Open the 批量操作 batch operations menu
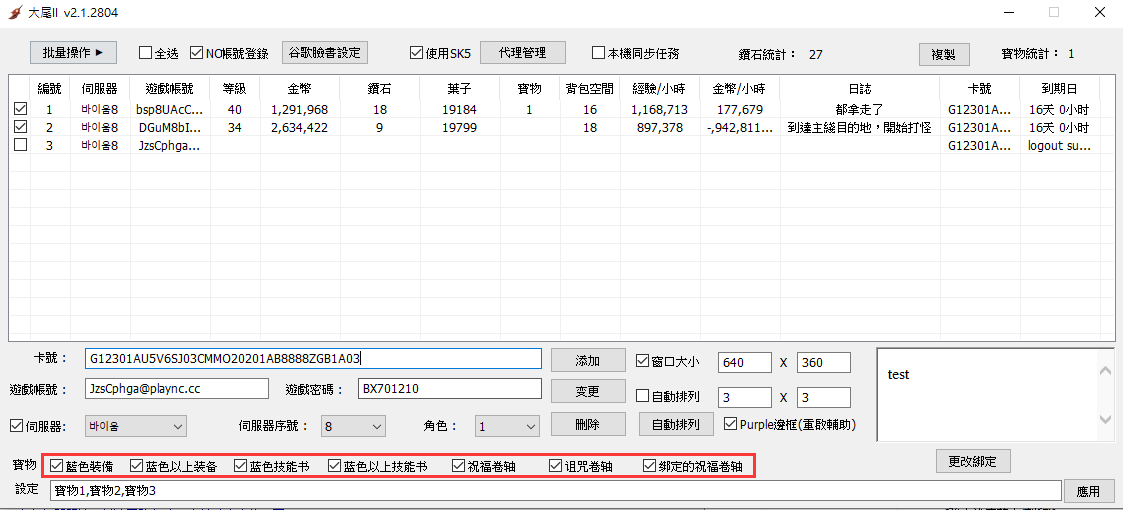 point(74,53)
